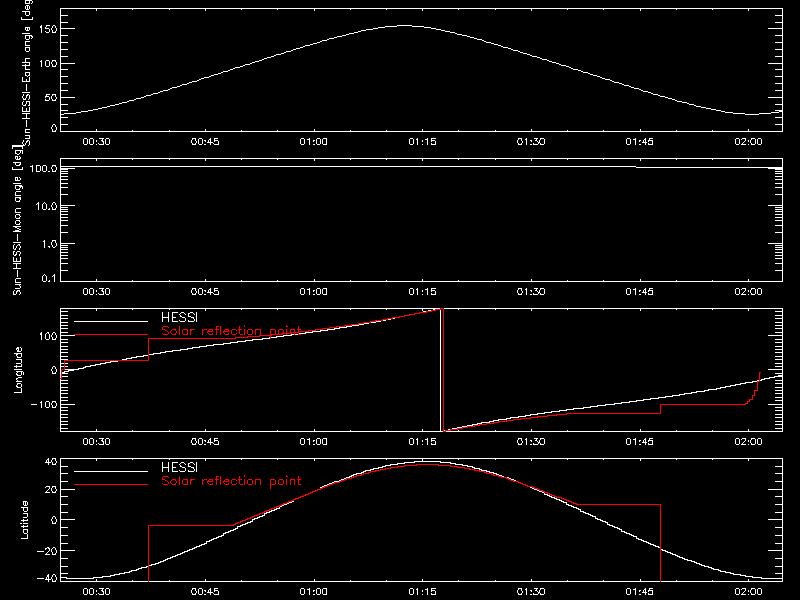Click 01:15 time label under Latitude plot
800x600 pixels.
(422, 592)
